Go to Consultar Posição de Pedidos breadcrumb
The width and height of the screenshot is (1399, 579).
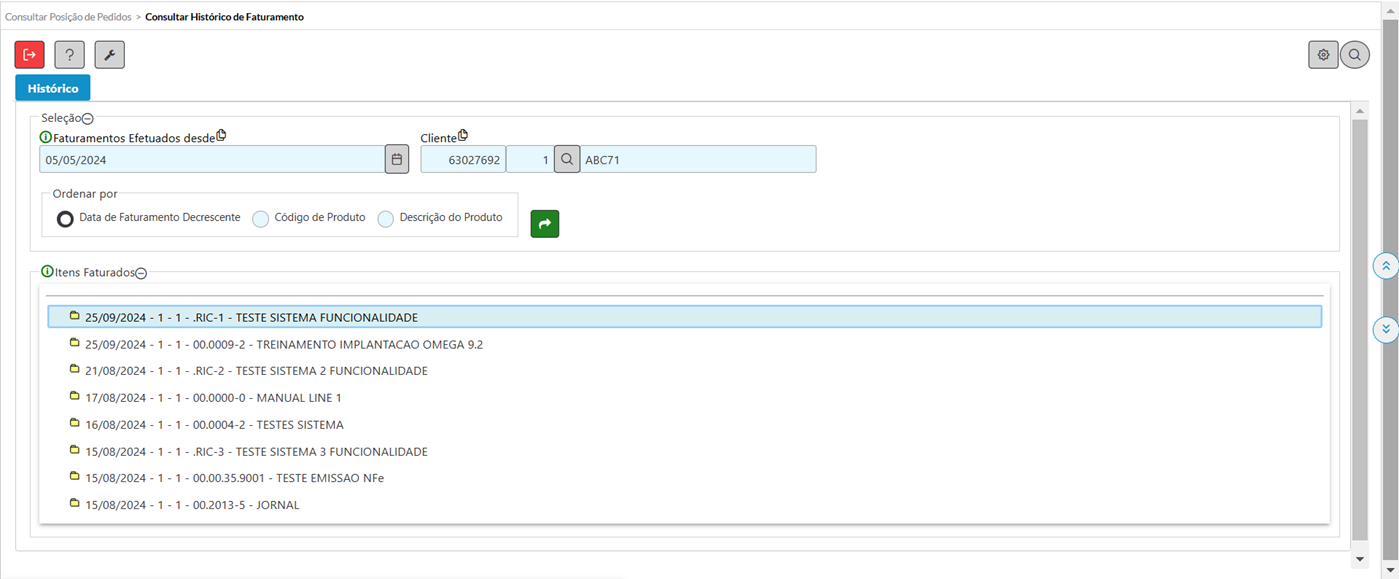[x=67, y=17]
